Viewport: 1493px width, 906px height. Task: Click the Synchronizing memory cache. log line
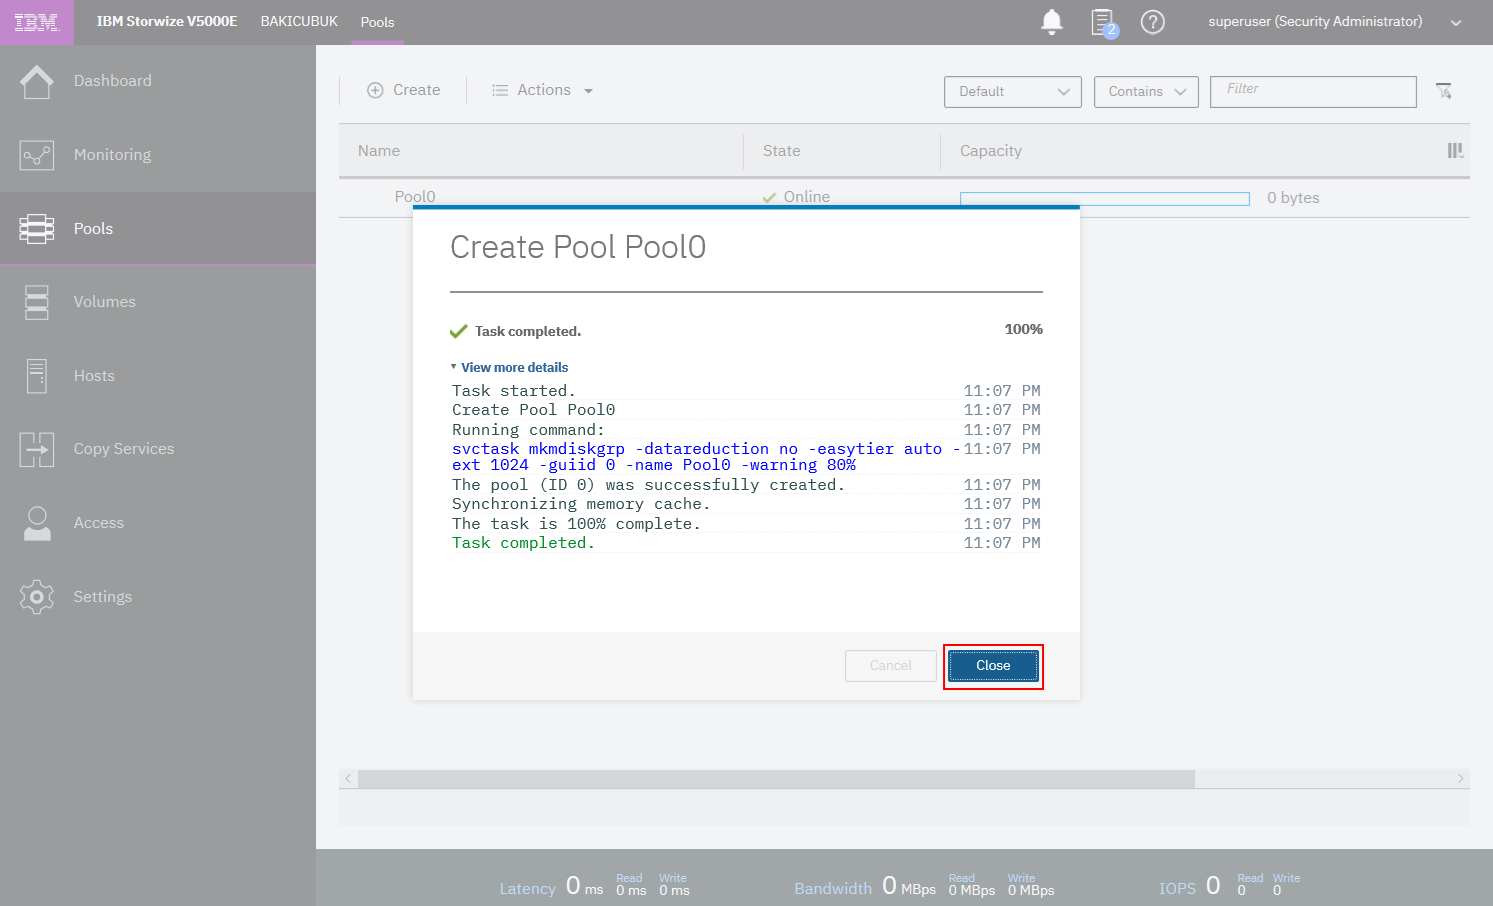580,504
